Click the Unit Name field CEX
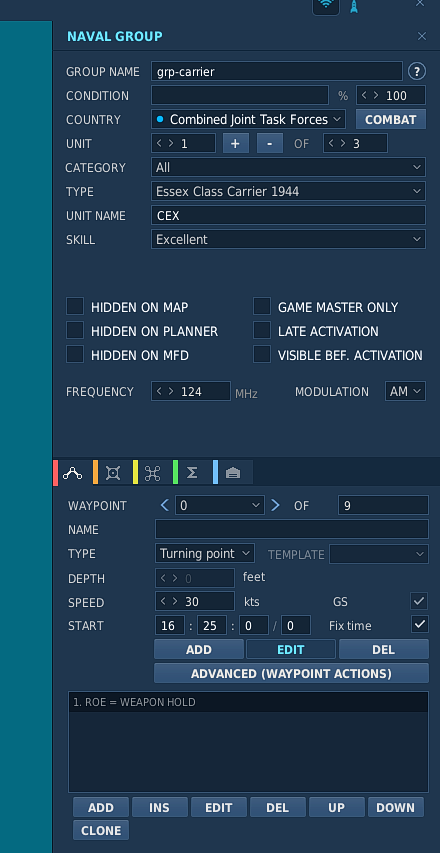Viewport: 440px width, 853px height. tap(288, 215)
